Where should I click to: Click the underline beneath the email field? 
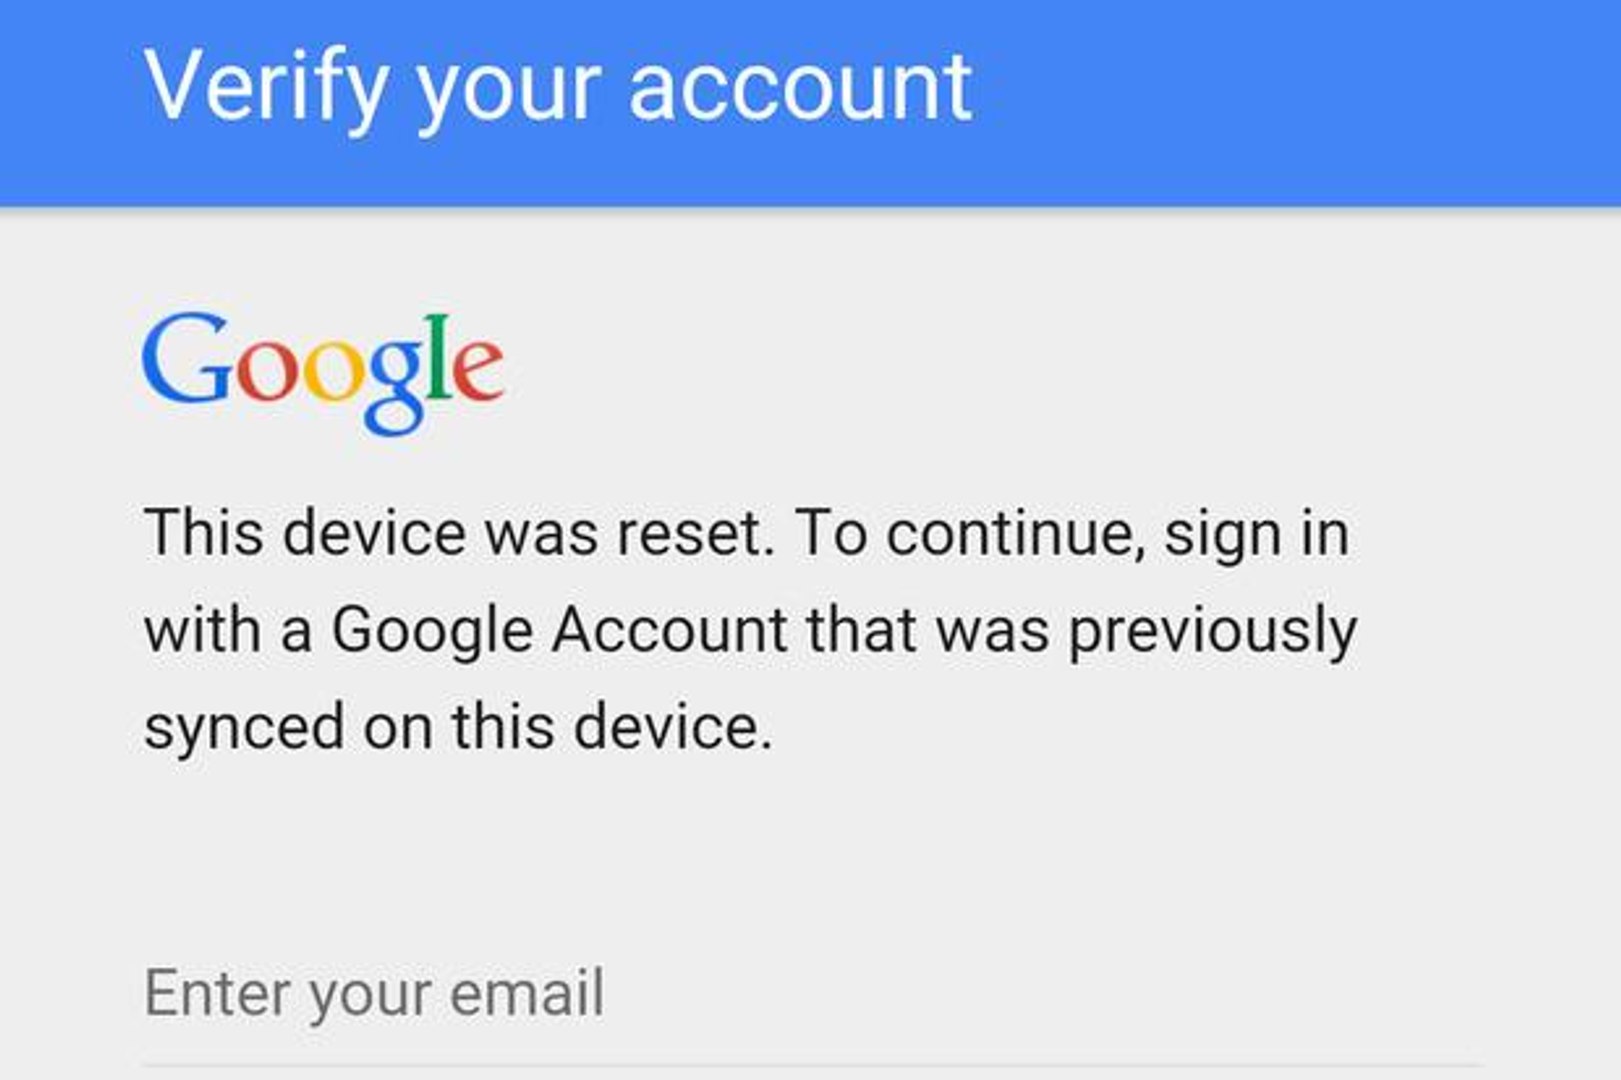[x=810, y=1066]
